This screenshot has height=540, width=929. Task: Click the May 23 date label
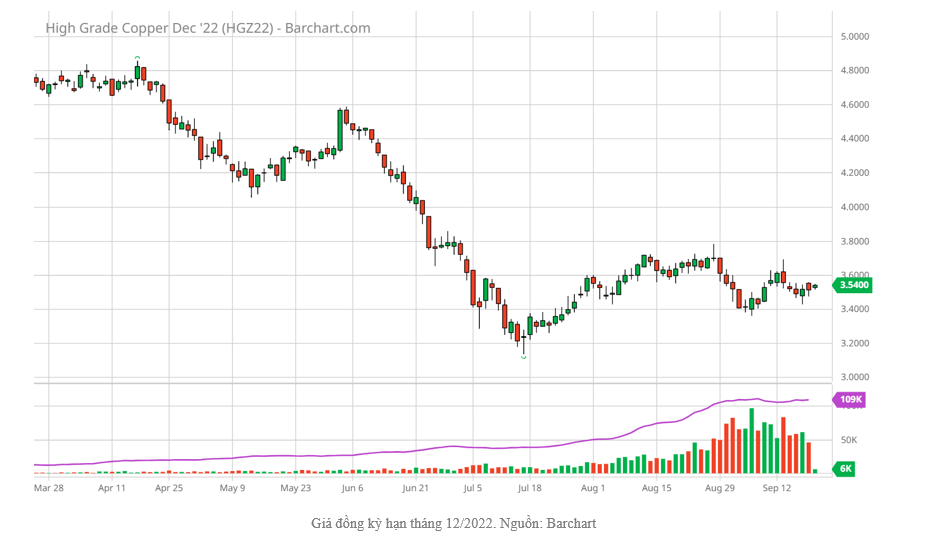[x=296, y=488]
